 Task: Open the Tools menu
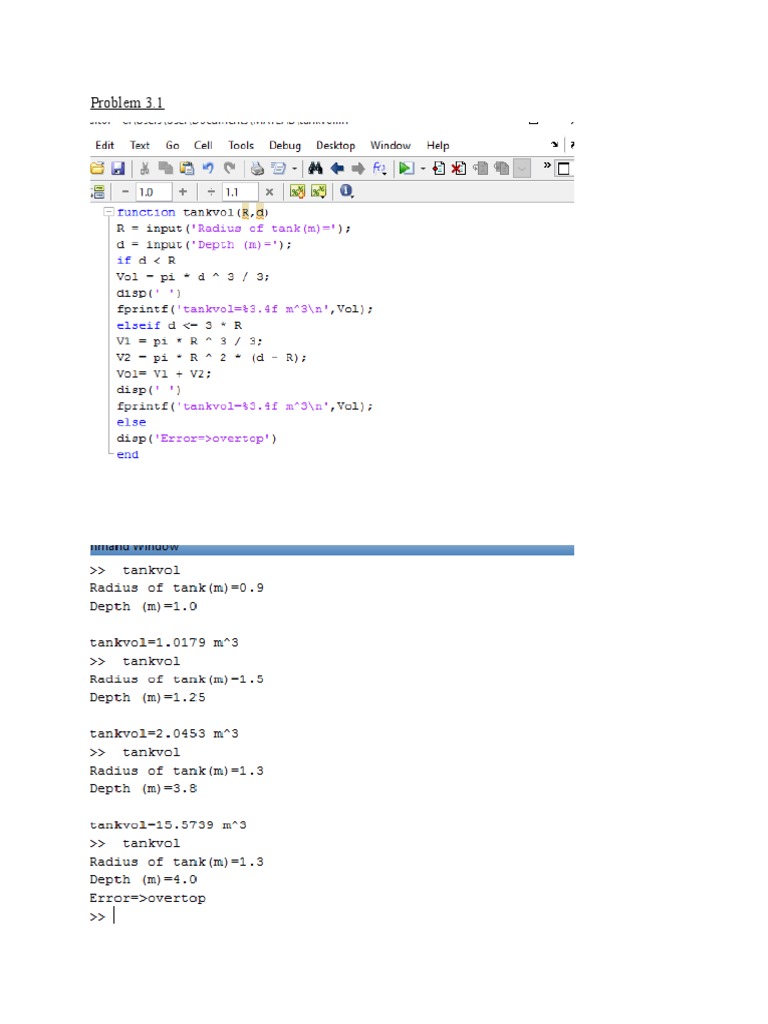pos(240,145)
